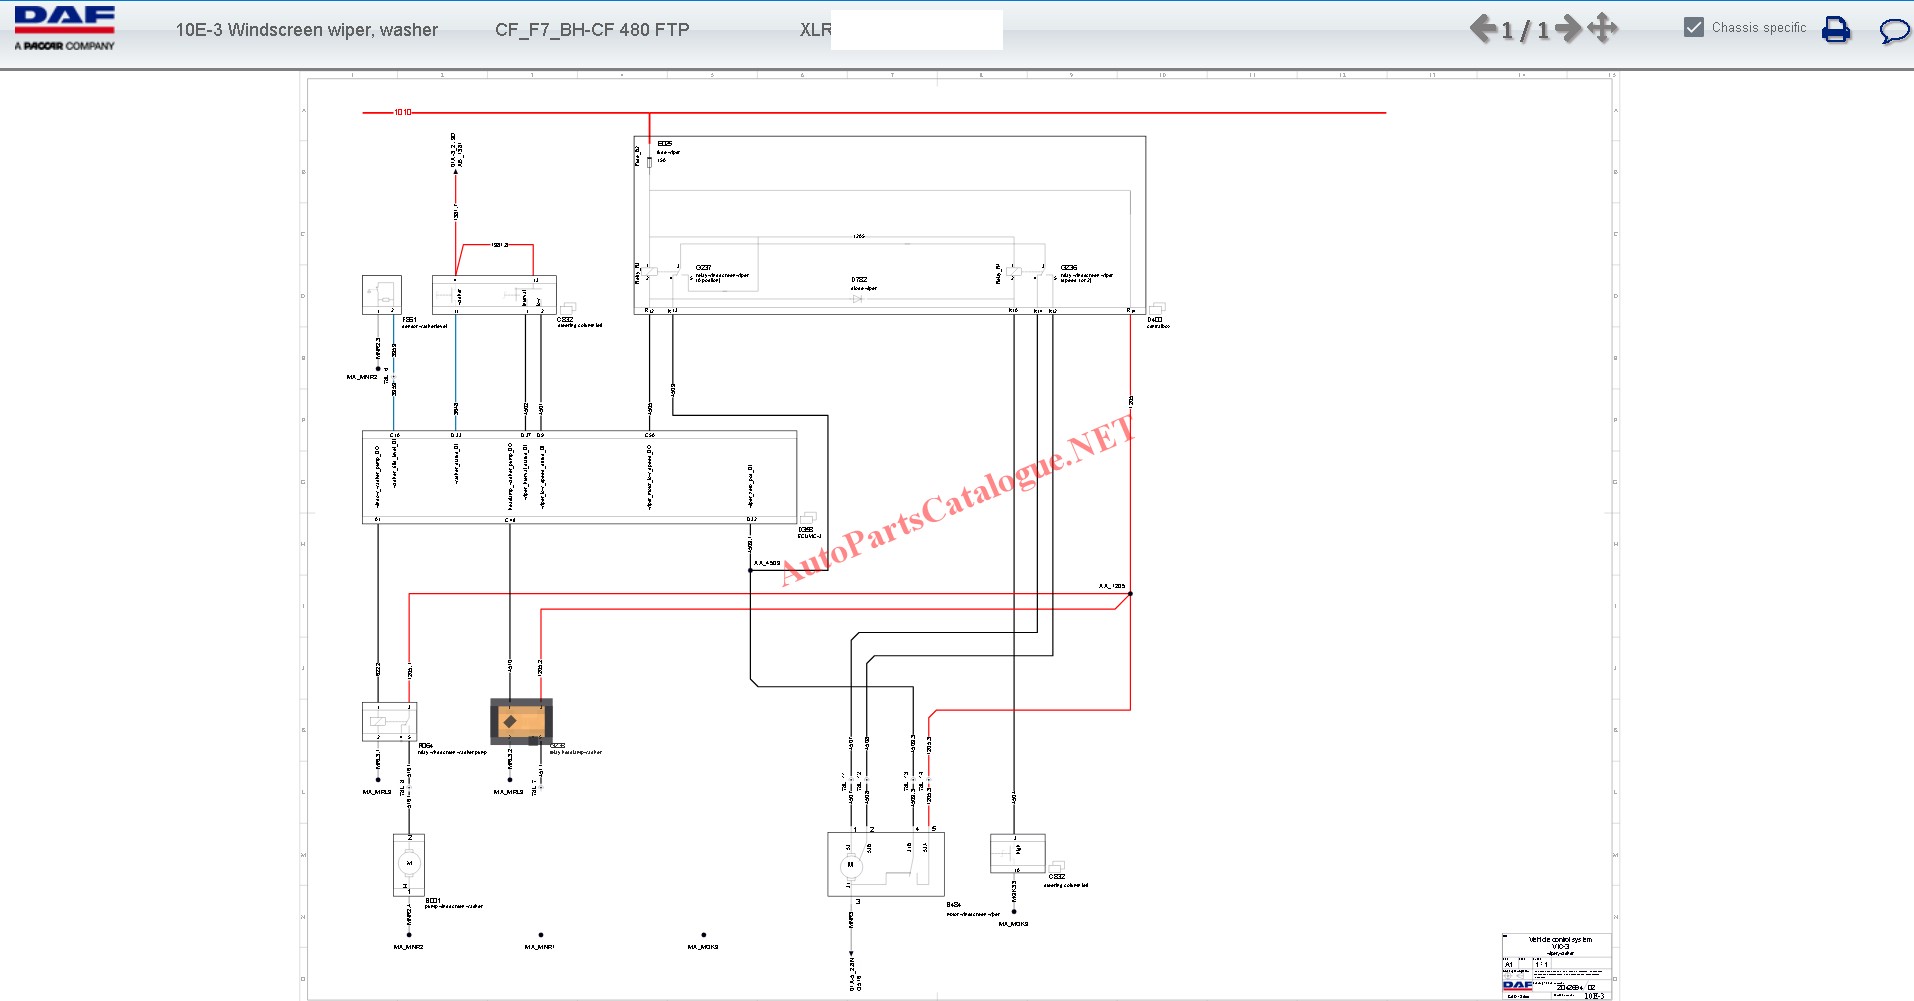Click the washer level sensor box
1914x1001 pixels.
tap(381, 295)
